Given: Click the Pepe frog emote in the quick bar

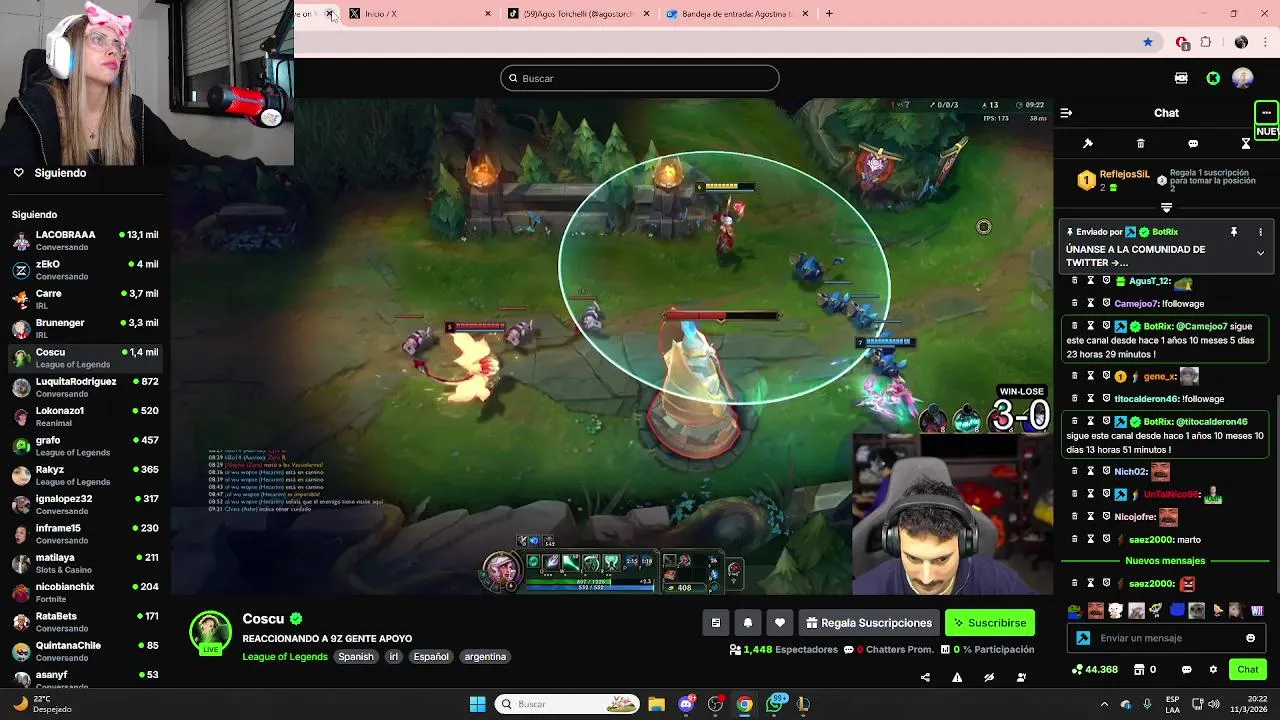Looking at the screenshot, I should 1074,611.
